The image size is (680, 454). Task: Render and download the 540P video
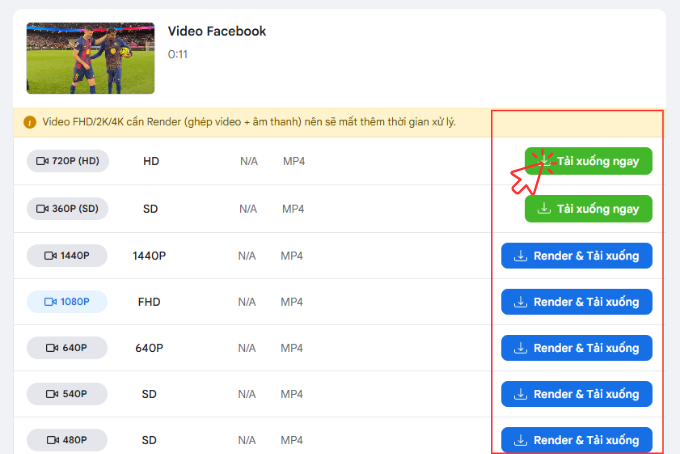(x=577, y=394)
